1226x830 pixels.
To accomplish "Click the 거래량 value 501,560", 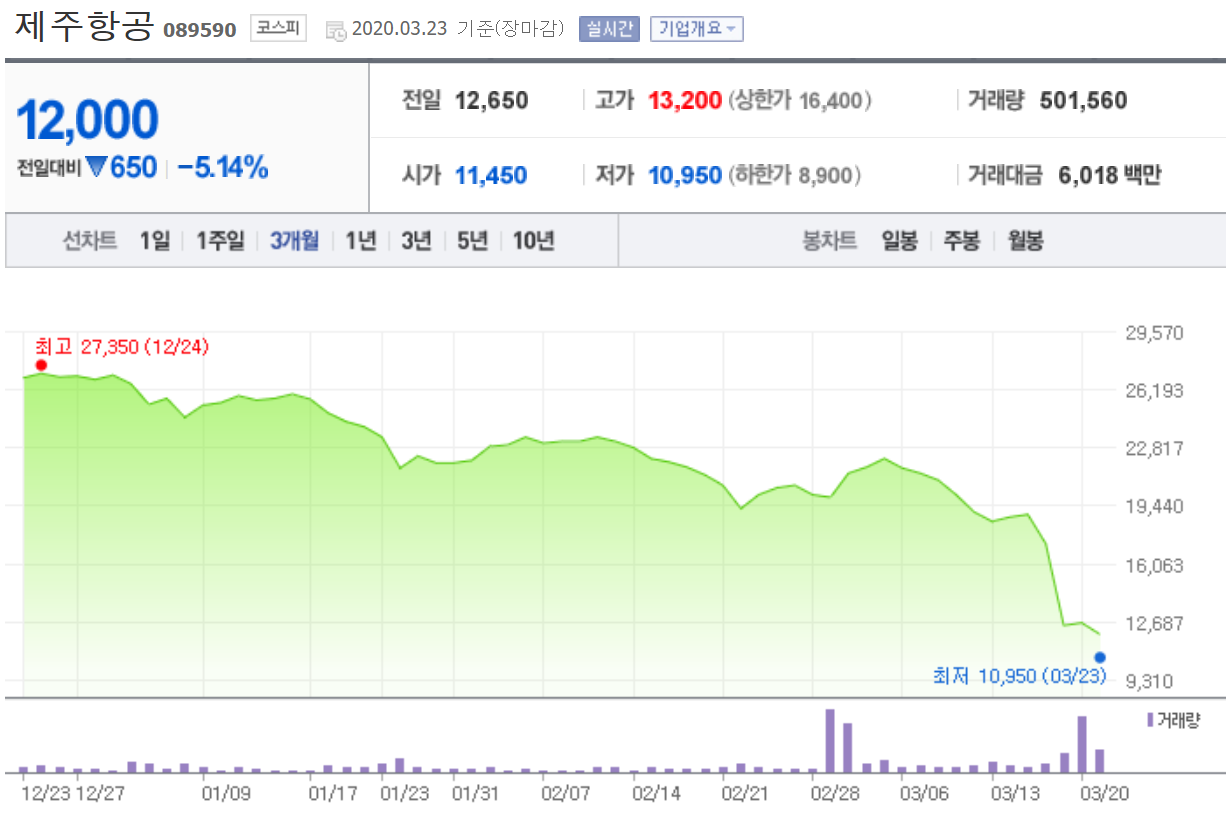I will tap(1083, 100).
